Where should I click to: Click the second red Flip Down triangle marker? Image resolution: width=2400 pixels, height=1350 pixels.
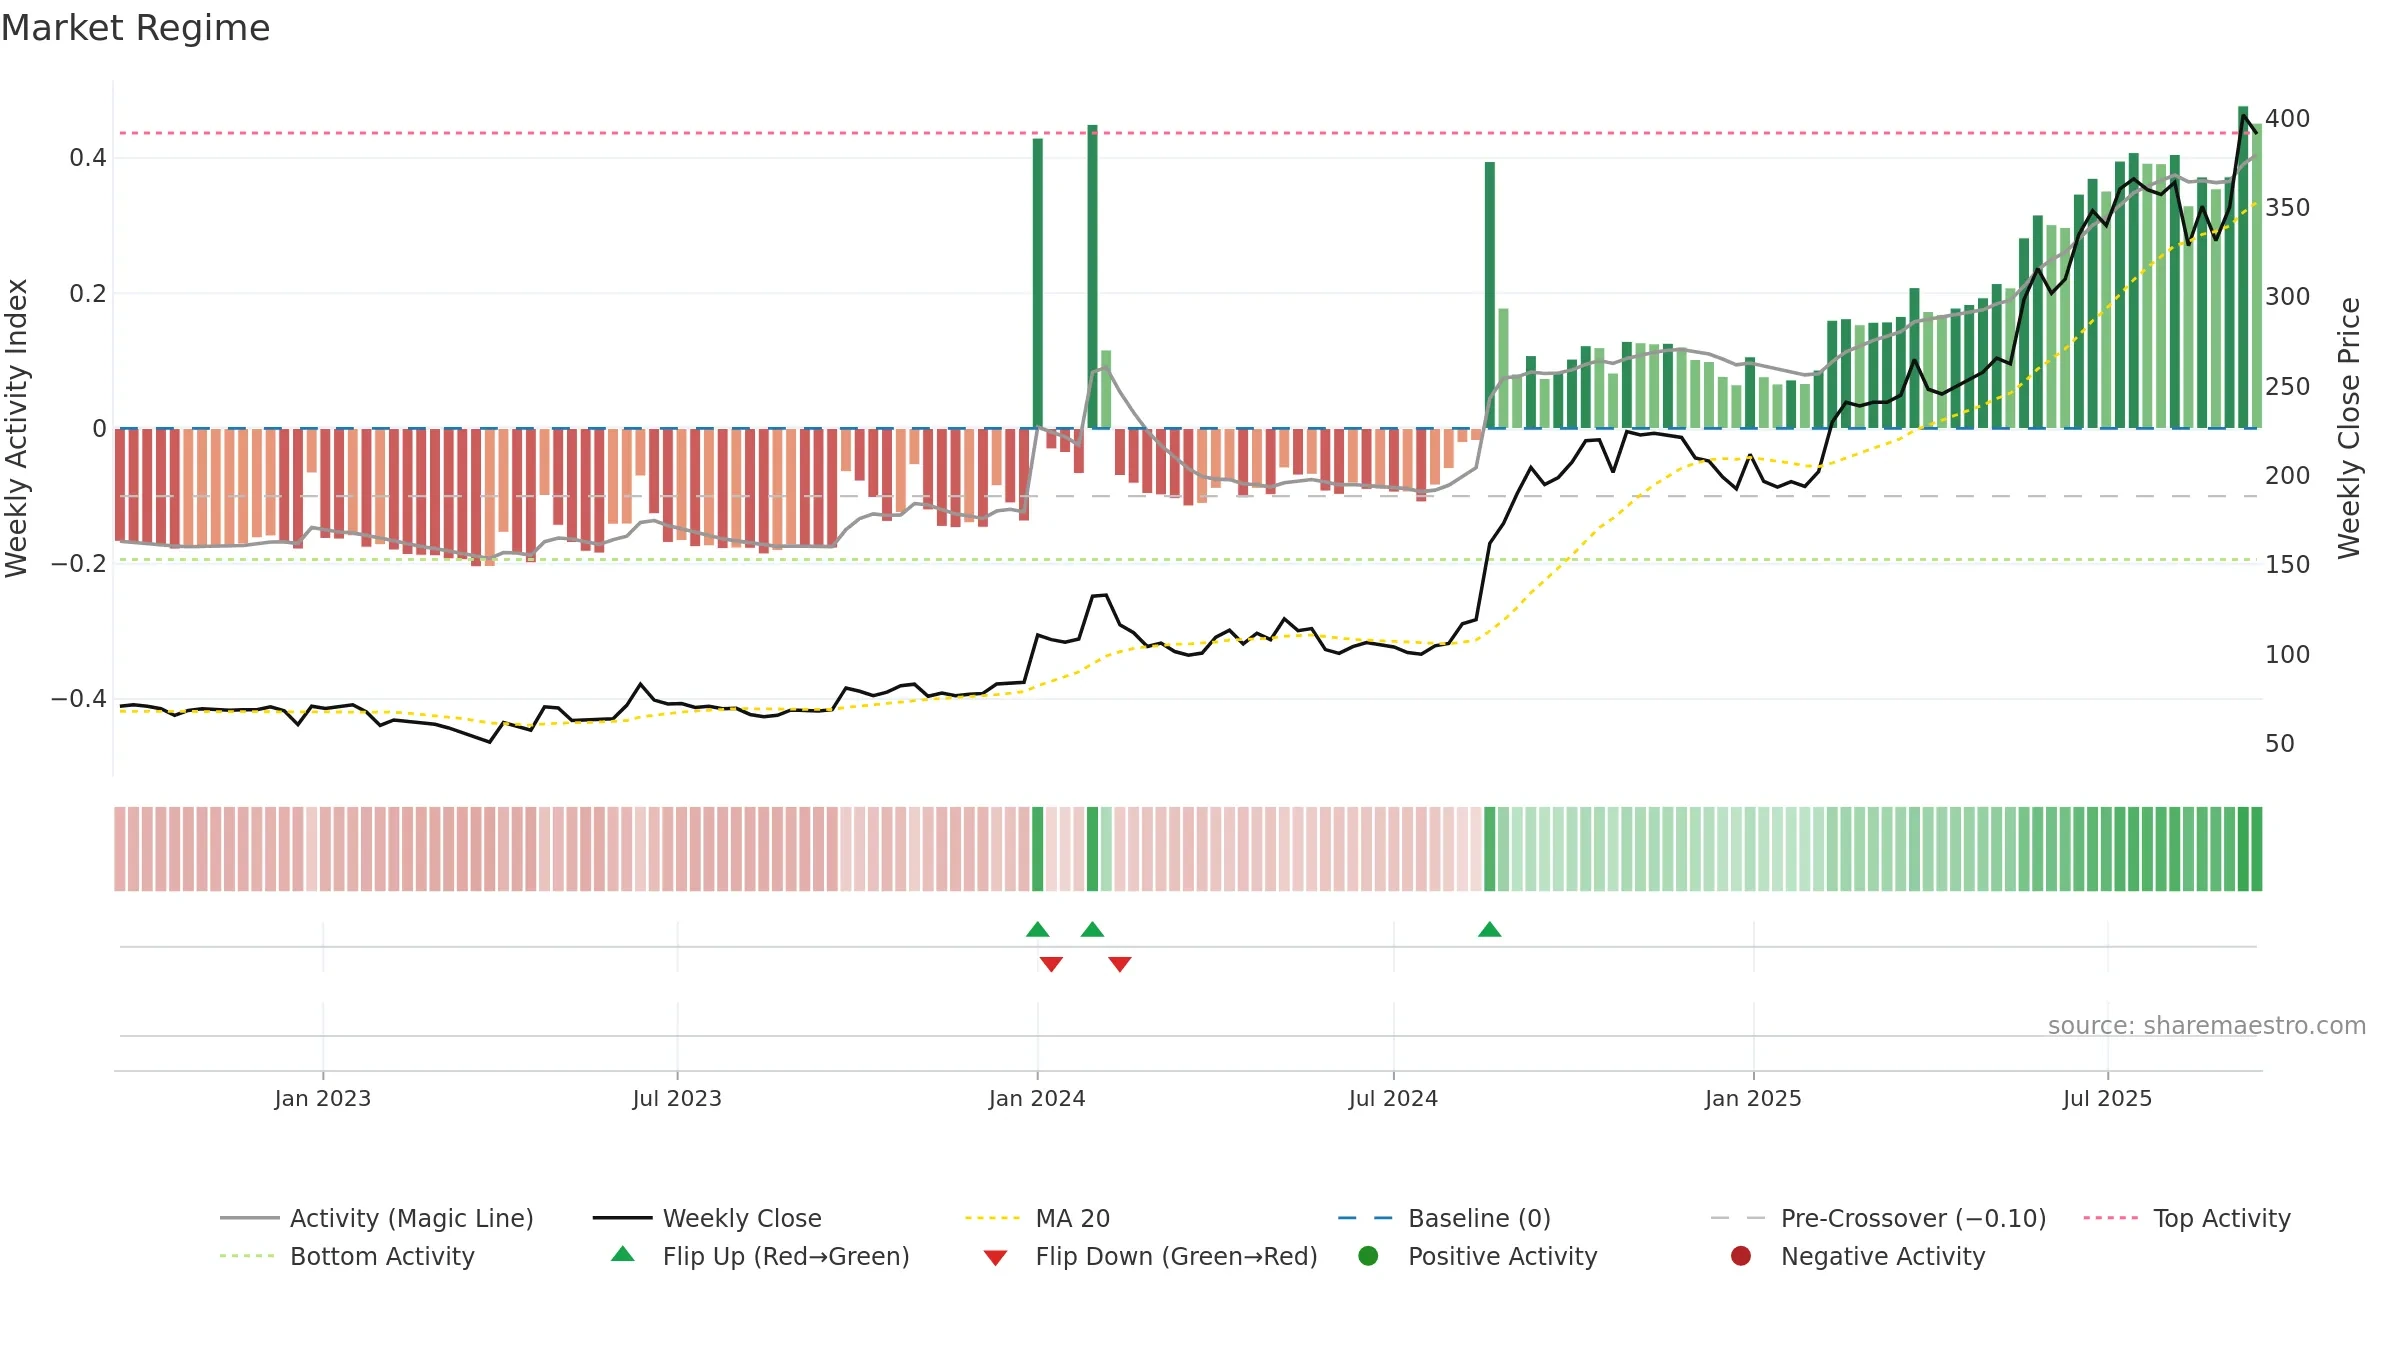(x=1120, y=964)
